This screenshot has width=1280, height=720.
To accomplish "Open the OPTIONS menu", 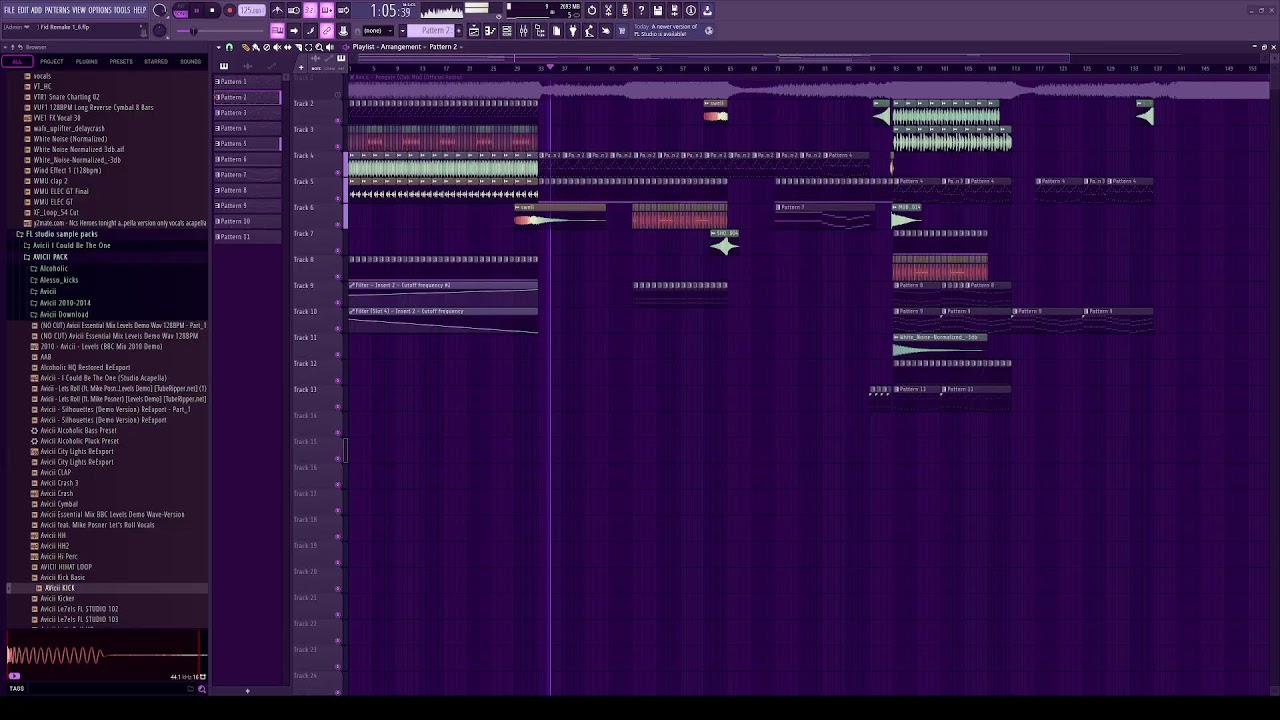I will (x=100, y=10).
